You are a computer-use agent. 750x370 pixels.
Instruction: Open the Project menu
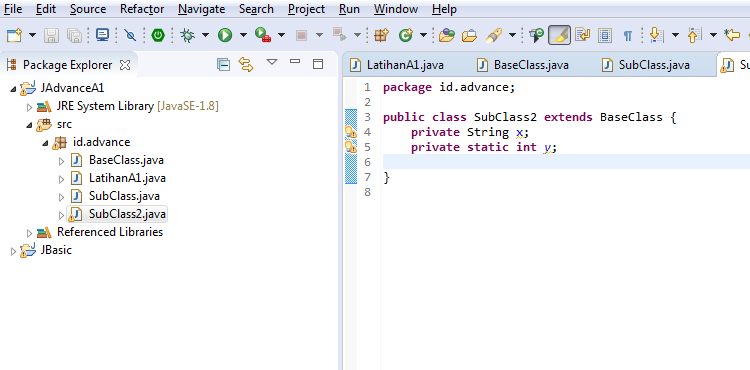pos(307,9)
